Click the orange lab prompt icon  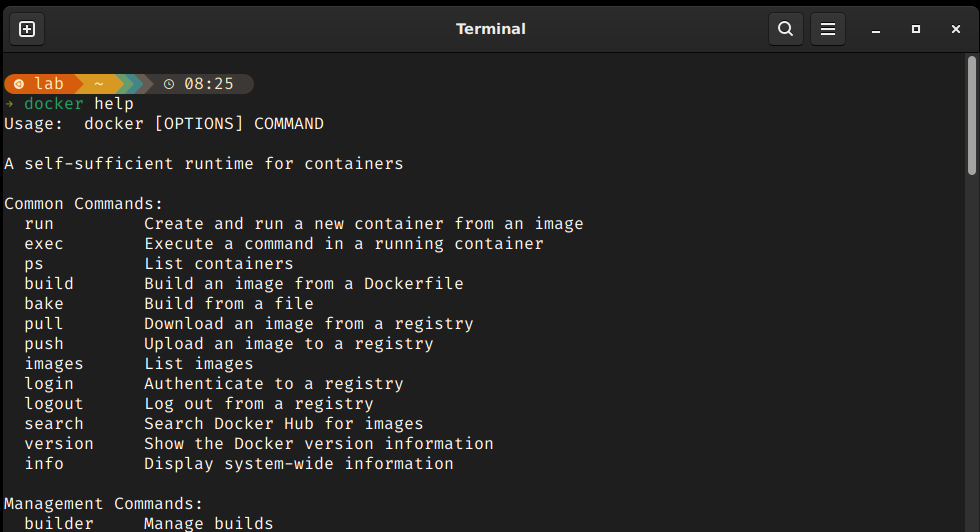19,84
